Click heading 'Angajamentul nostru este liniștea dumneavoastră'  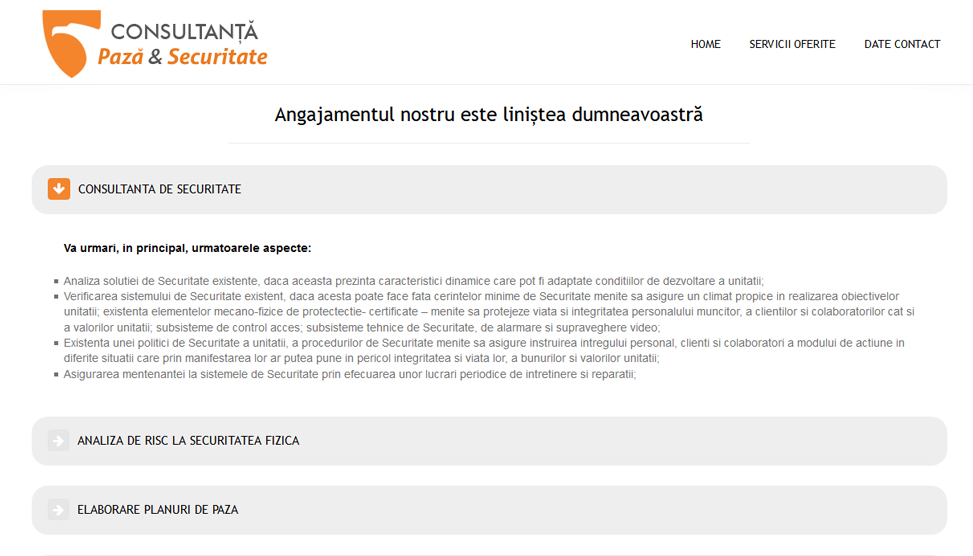(x=489, y=115)
